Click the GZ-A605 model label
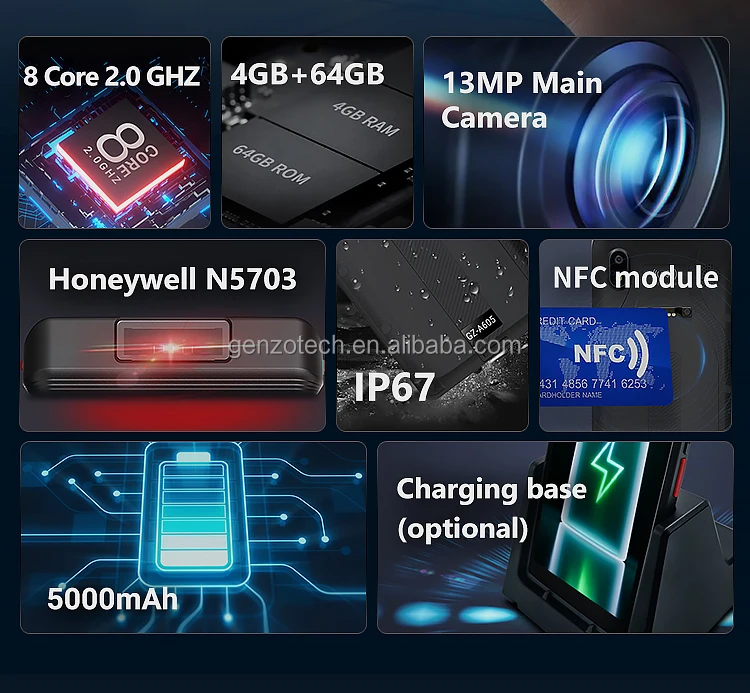 pos(481,328)
